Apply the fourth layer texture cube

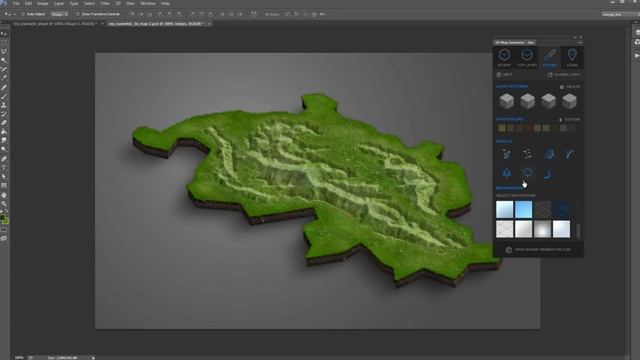pos(569,101)
